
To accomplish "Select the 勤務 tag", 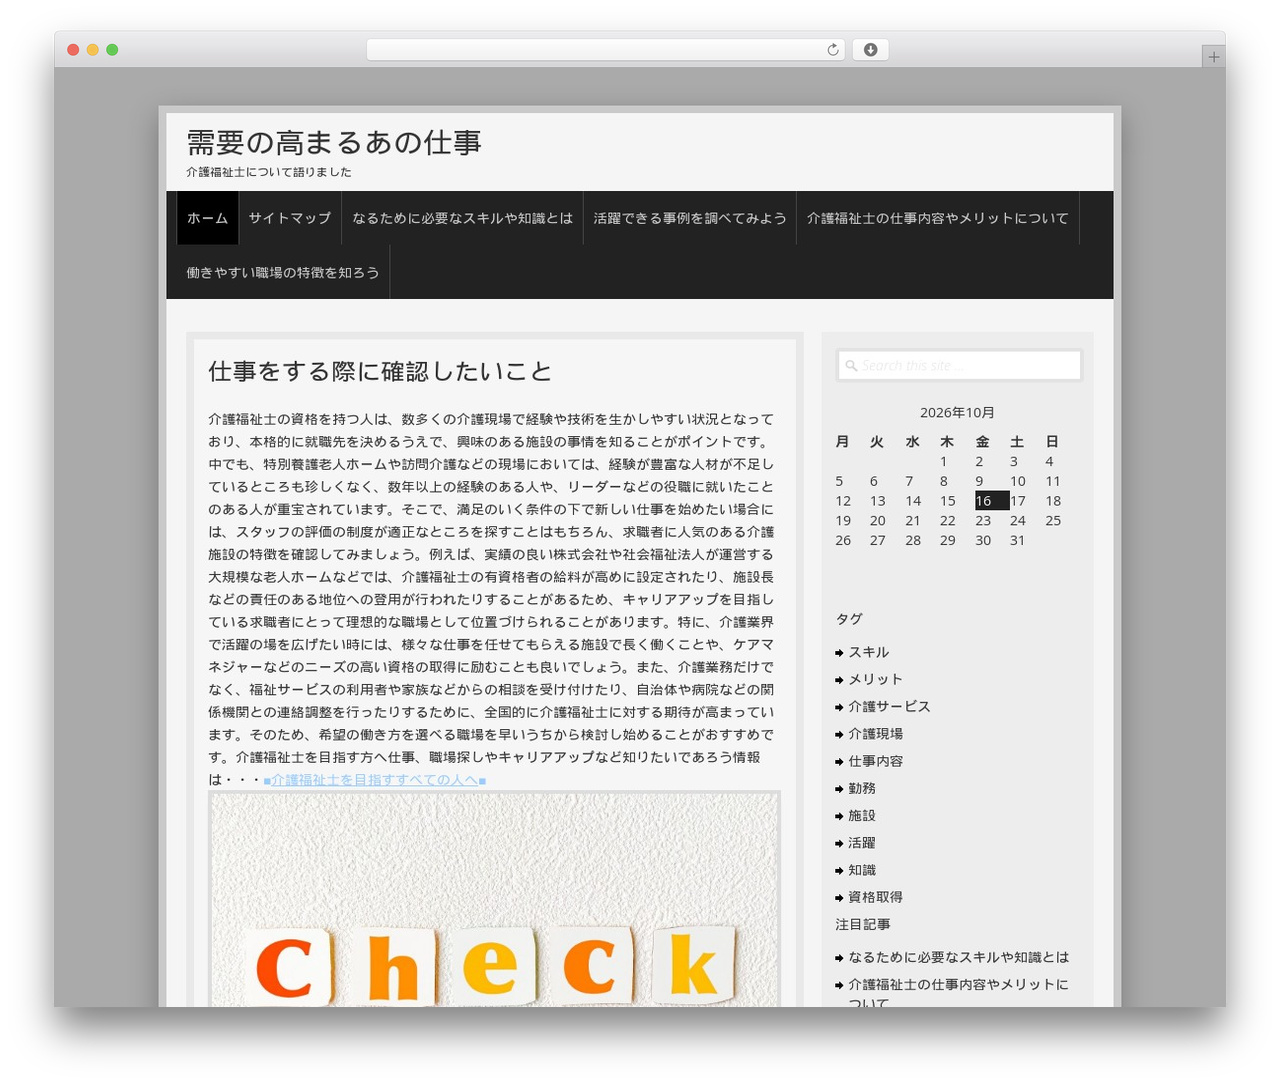I will 862,788.
